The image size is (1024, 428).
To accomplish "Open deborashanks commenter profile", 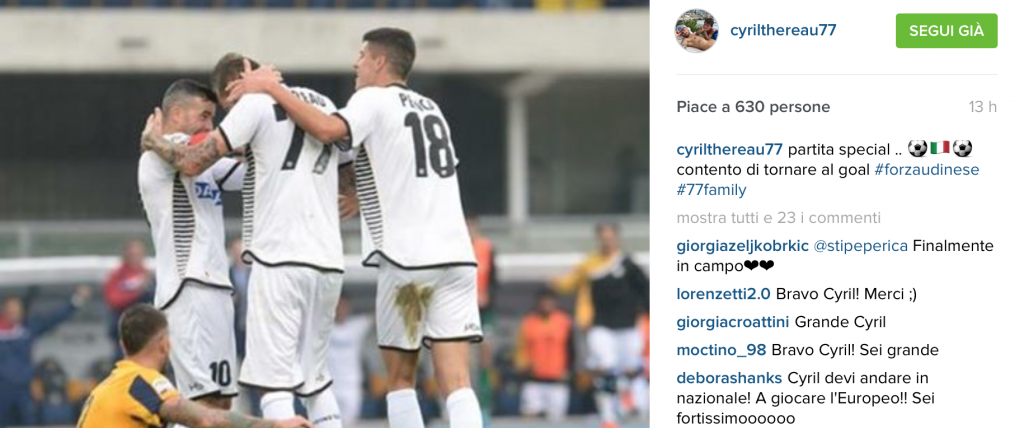I will click(729, 378).
